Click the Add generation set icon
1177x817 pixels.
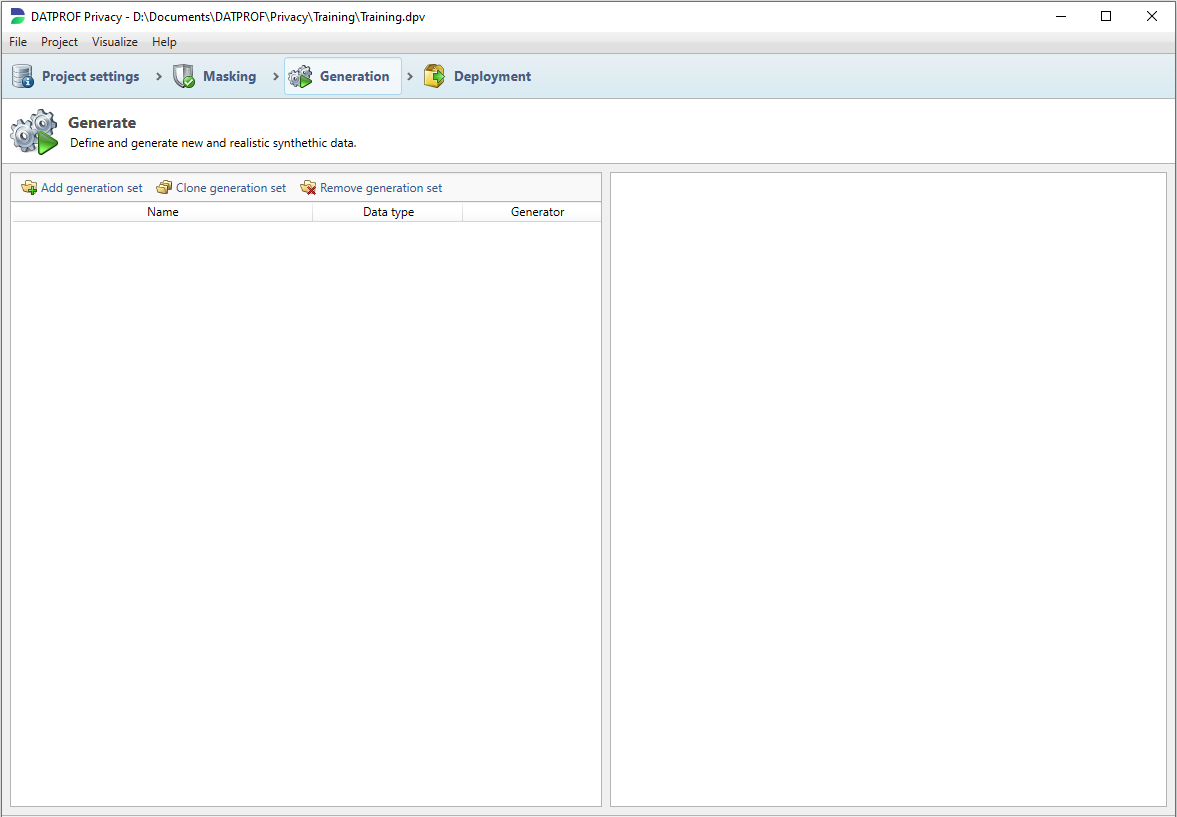click(x=29, y=188)
